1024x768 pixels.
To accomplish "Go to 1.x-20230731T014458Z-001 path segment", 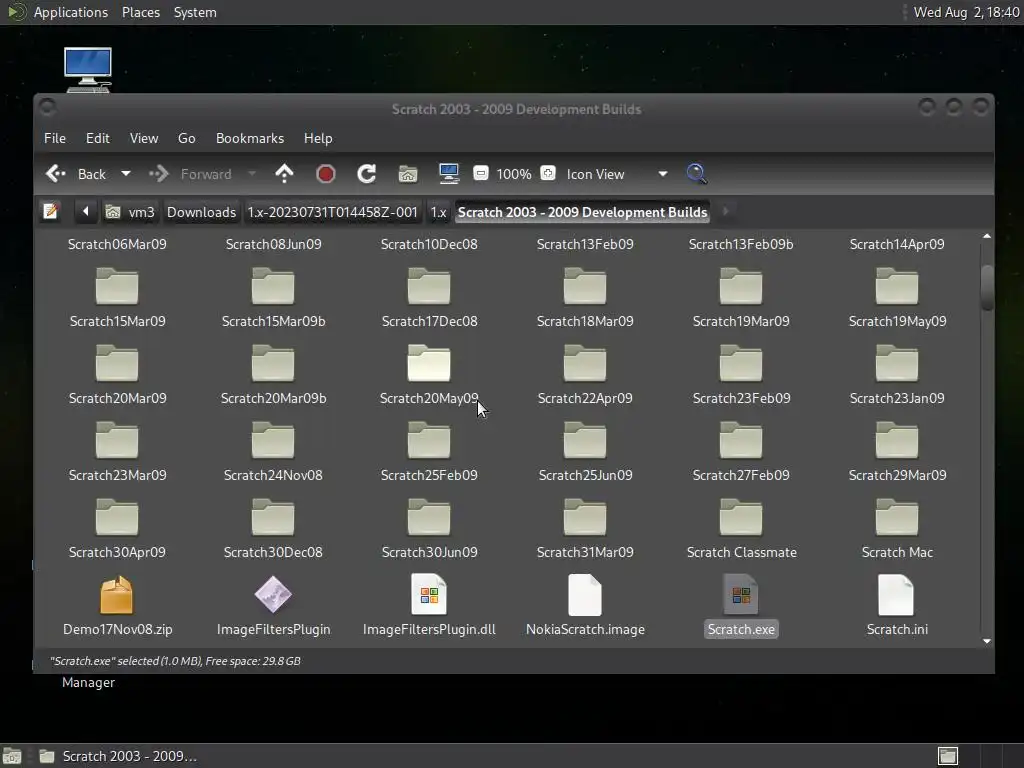I will (x=332, y=212).
